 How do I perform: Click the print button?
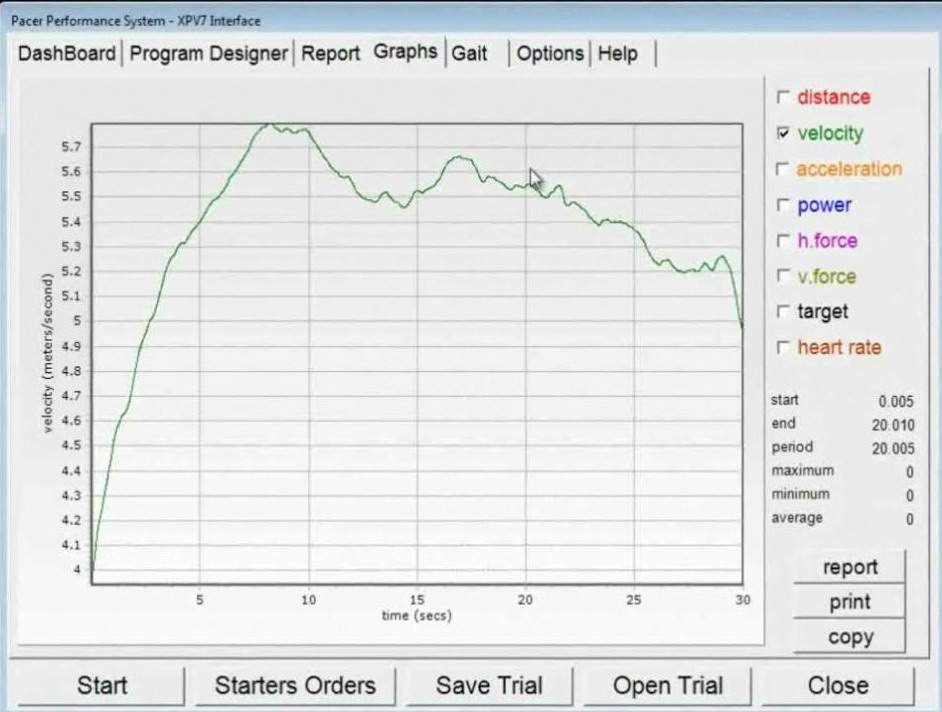pos(849,601)
